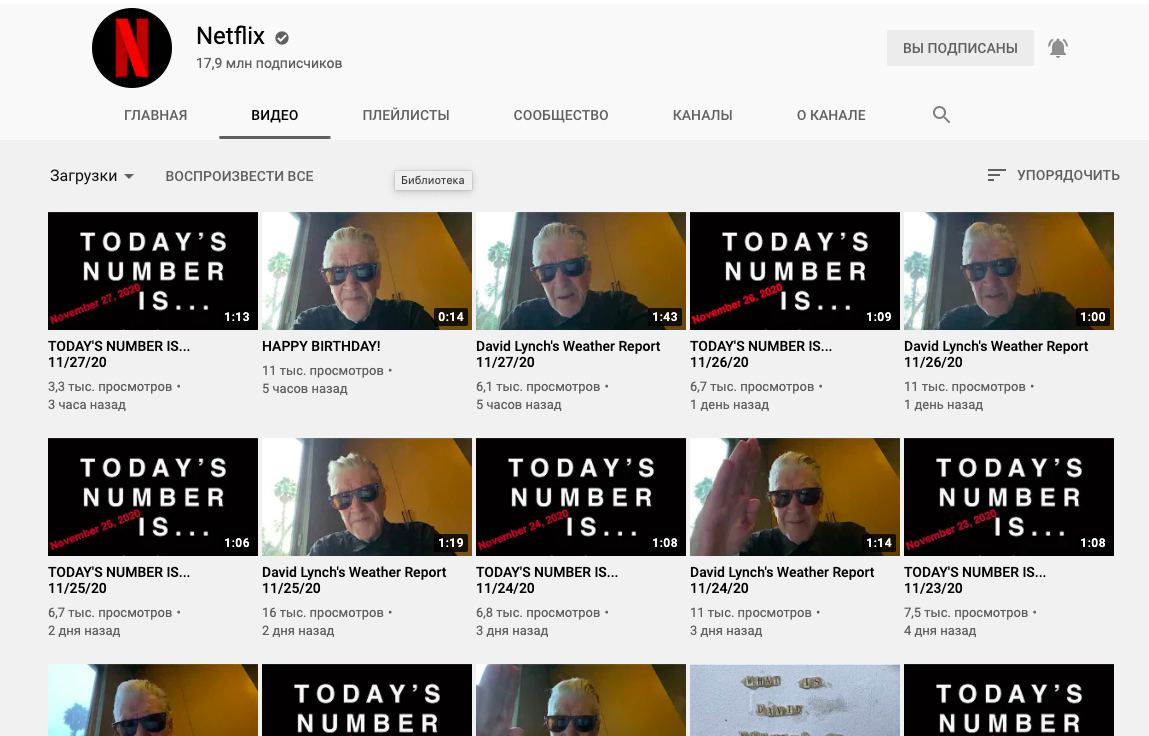1149x736 pixels.
Task: Click the 1:43 duration badge
Action: (665, 317)
